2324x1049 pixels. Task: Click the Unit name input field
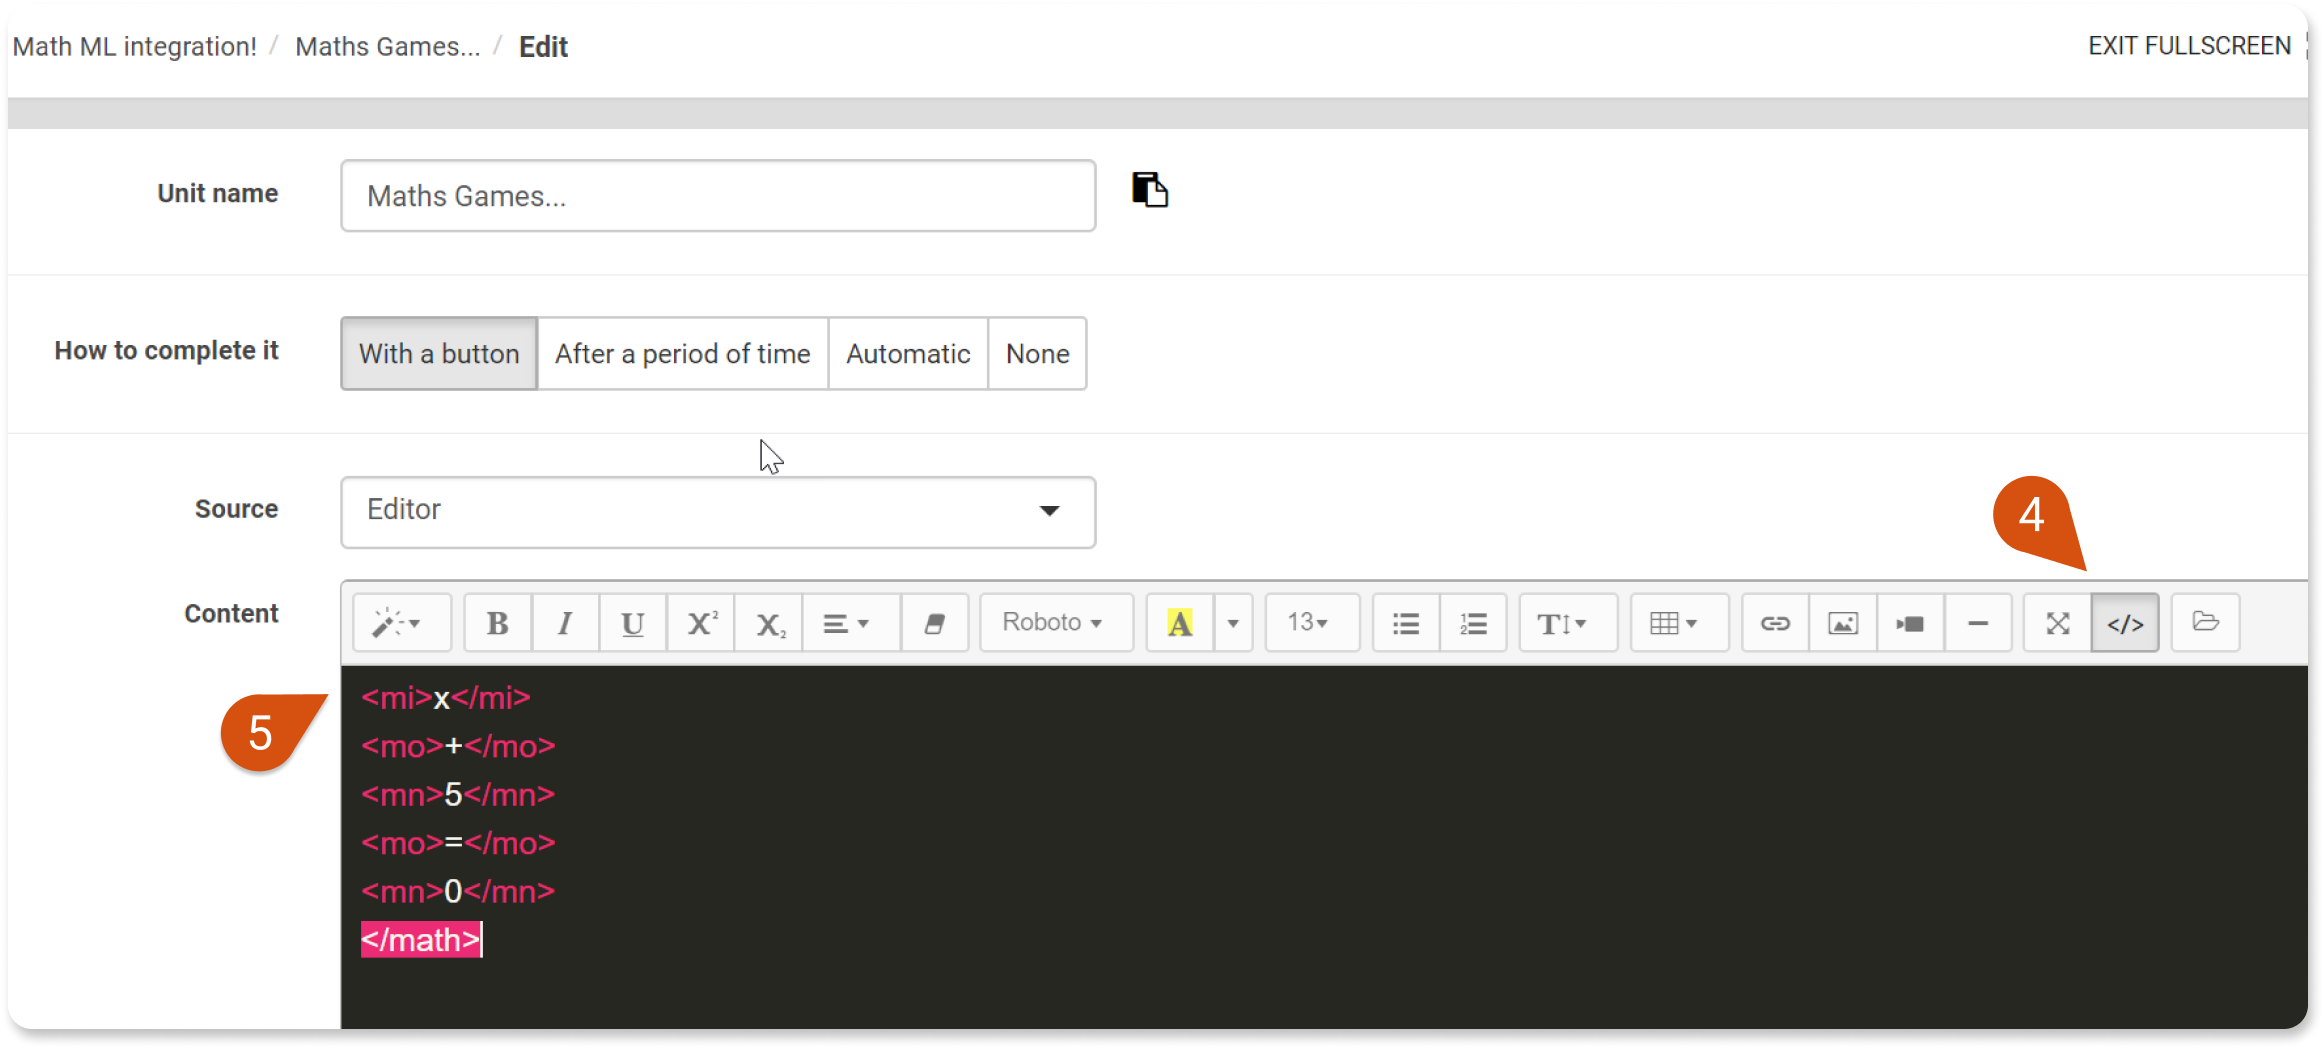[x=718, y=196]
